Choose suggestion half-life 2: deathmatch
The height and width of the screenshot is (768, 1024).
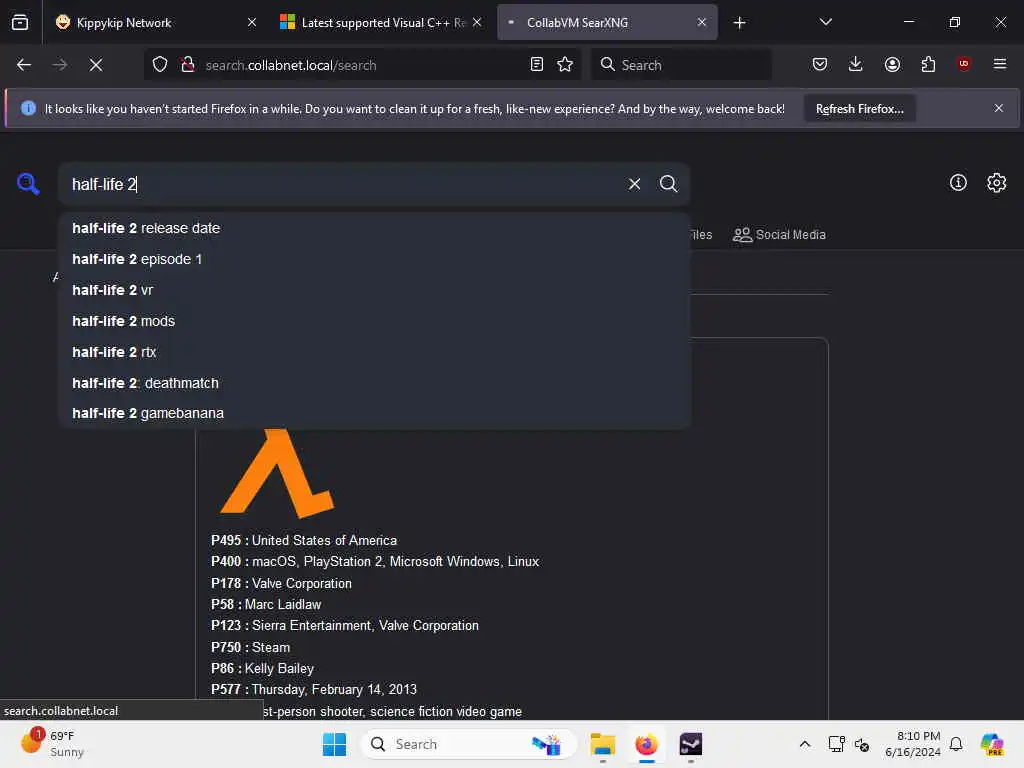coord(374,383)
